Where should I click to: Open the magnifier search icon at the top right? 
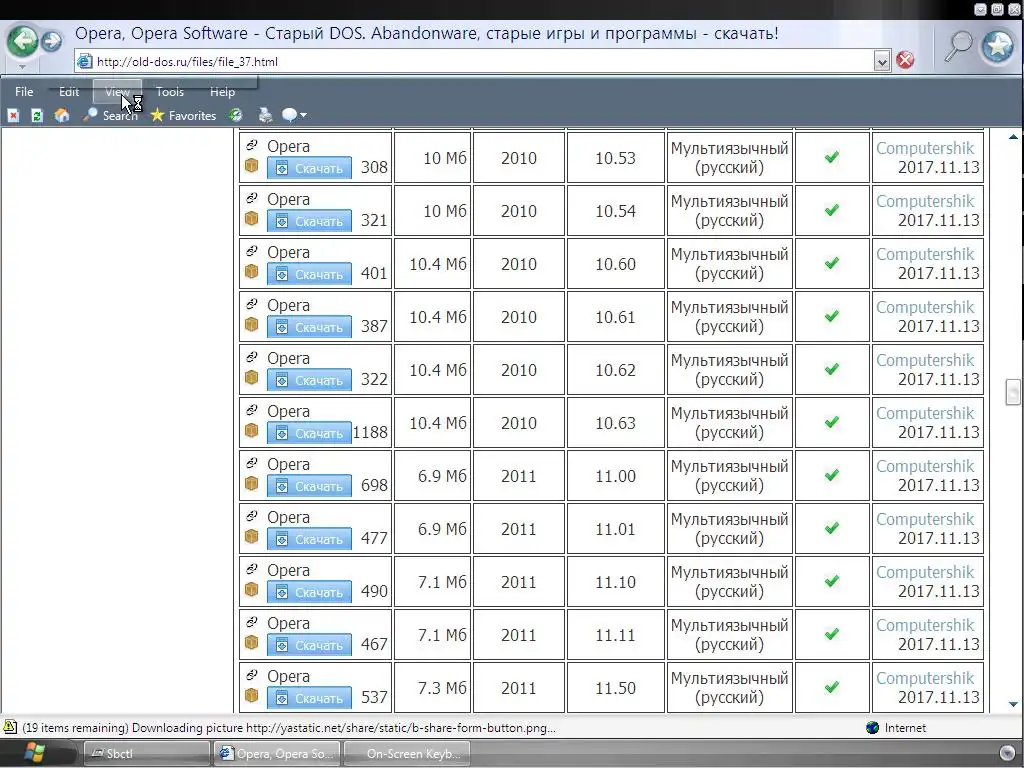pos(959,46)
